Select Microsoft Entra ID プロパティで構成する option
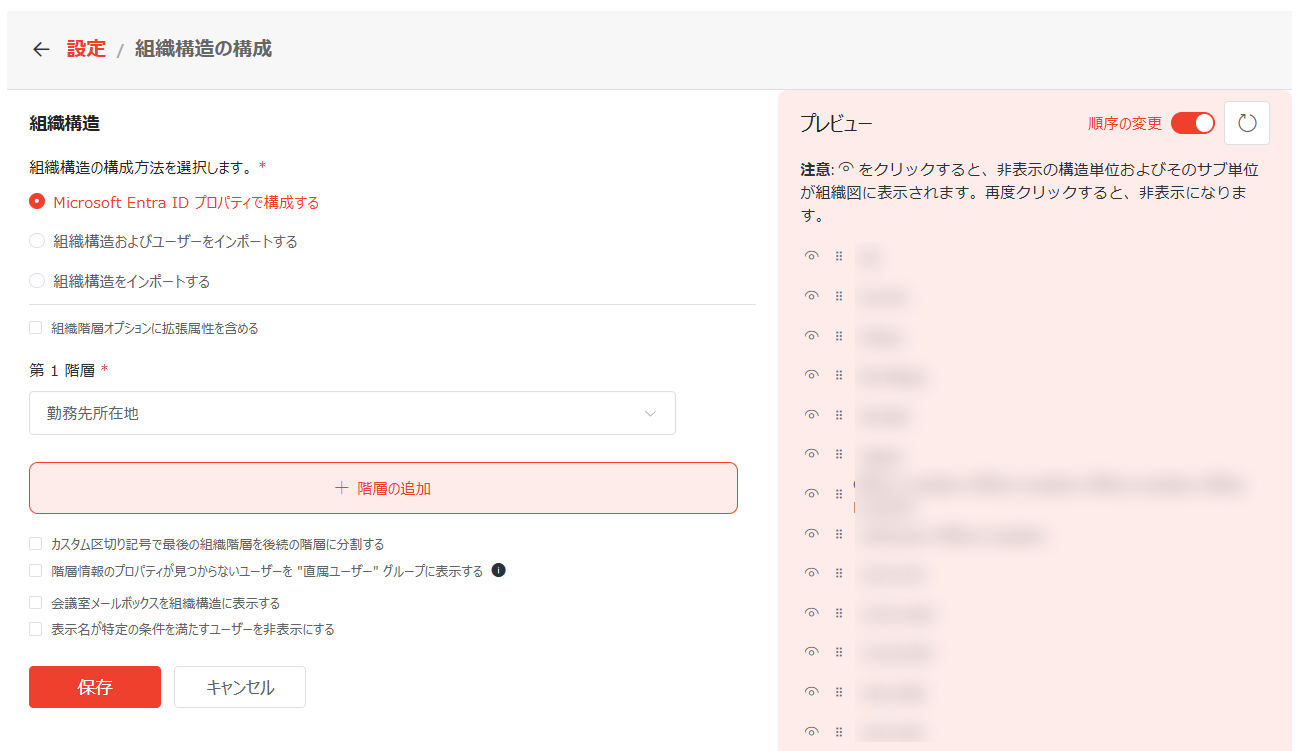The height and width of the screenshot is (751, 1302). [x=37, y=202]
